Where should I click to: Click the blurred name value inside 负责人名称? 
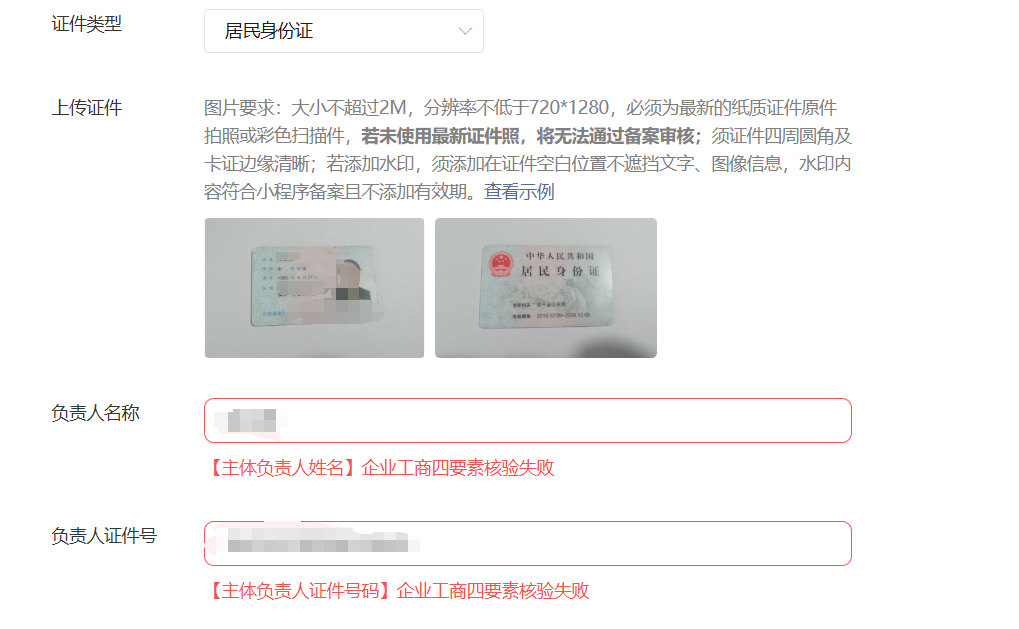point(252,420)
